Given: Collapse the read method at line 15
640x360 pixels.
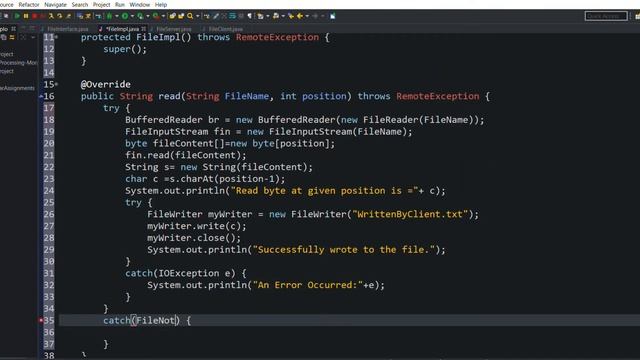Looking at the screenshot, I should 56,84.
